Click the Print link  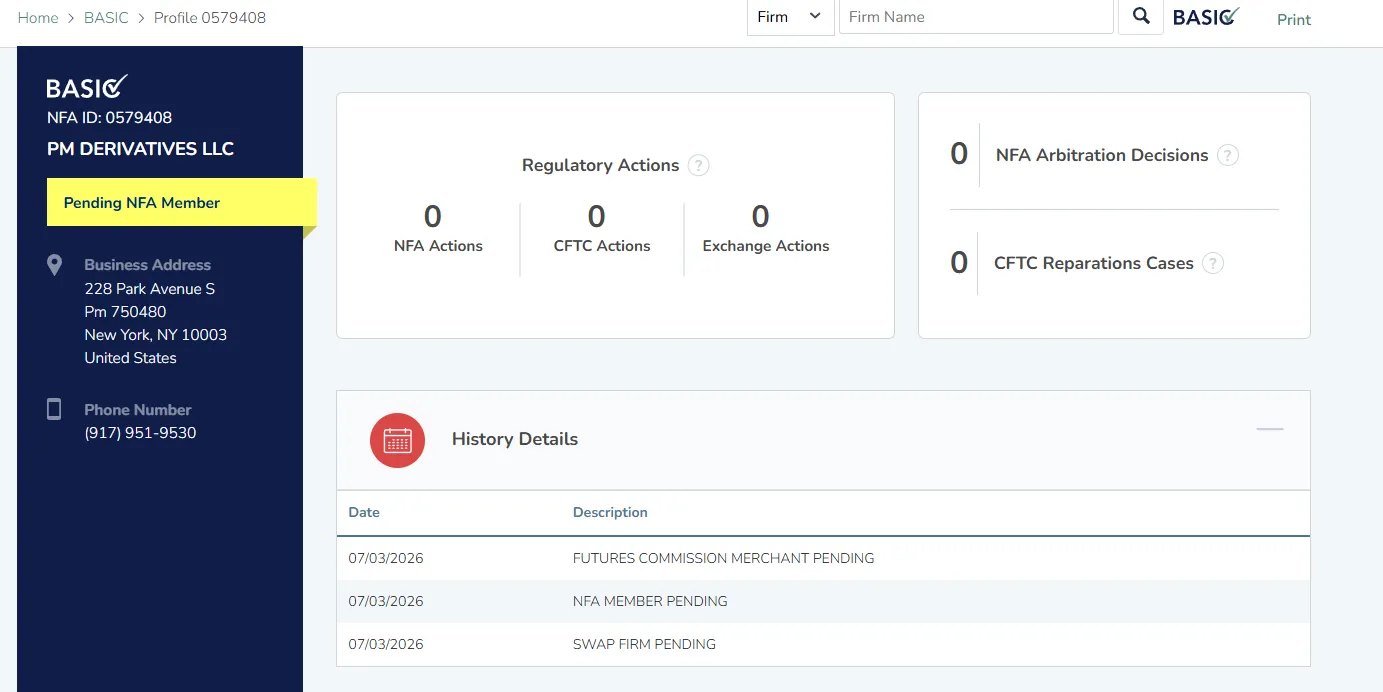1294,20
